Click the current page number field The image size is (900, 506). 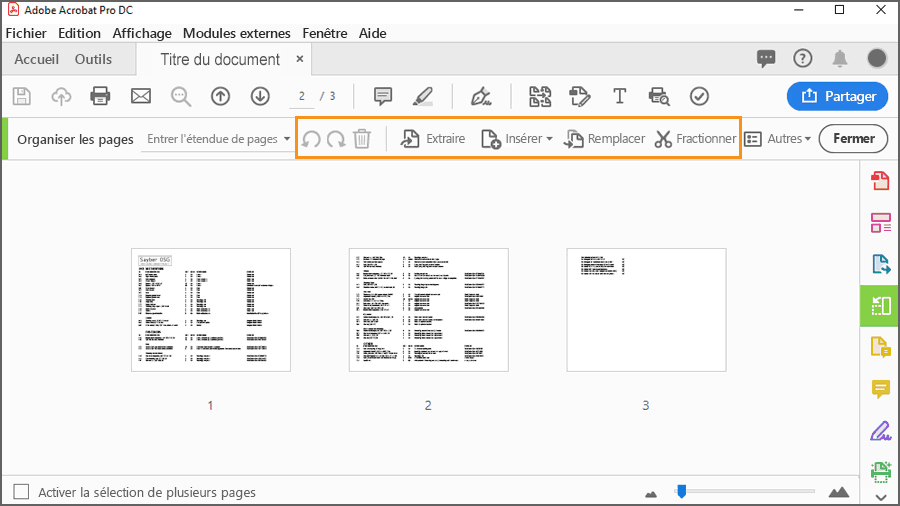click(x=301, y=96)
